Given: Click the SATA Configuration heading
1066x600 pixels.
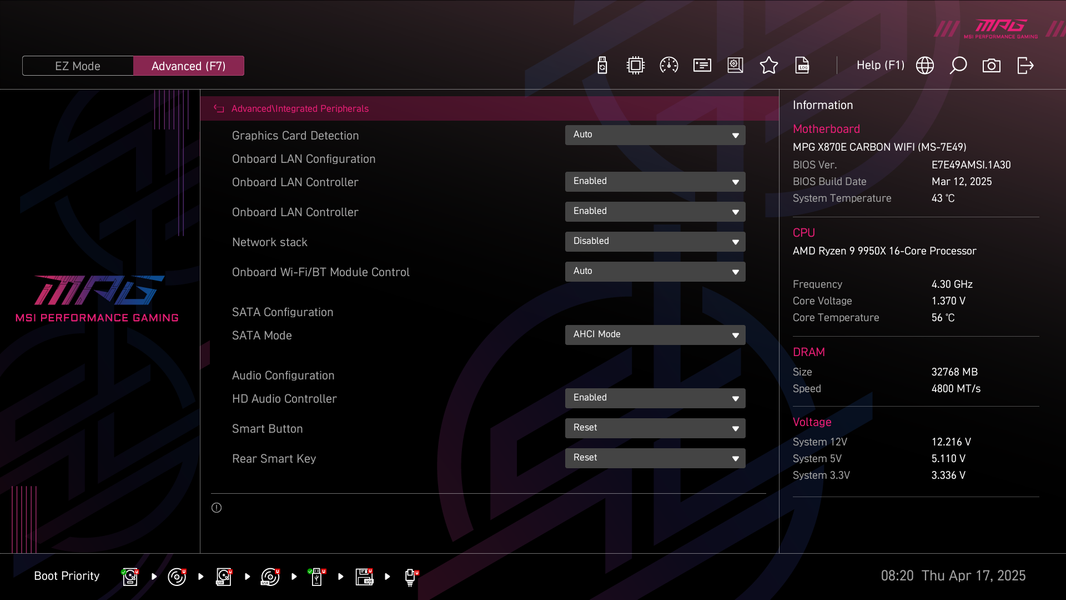Looking at the screenshot, I should [282, 312].
